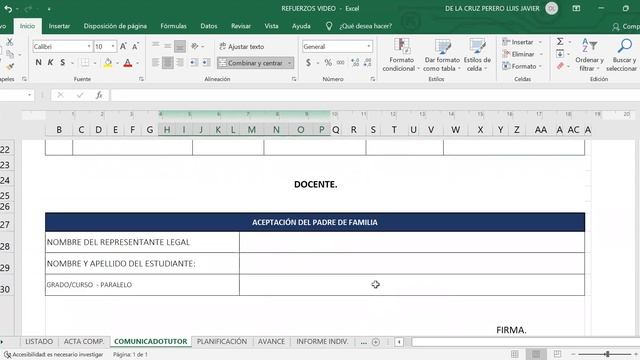
Task: Open the Fórmulas ribbon tab
Action: (173, 26)
